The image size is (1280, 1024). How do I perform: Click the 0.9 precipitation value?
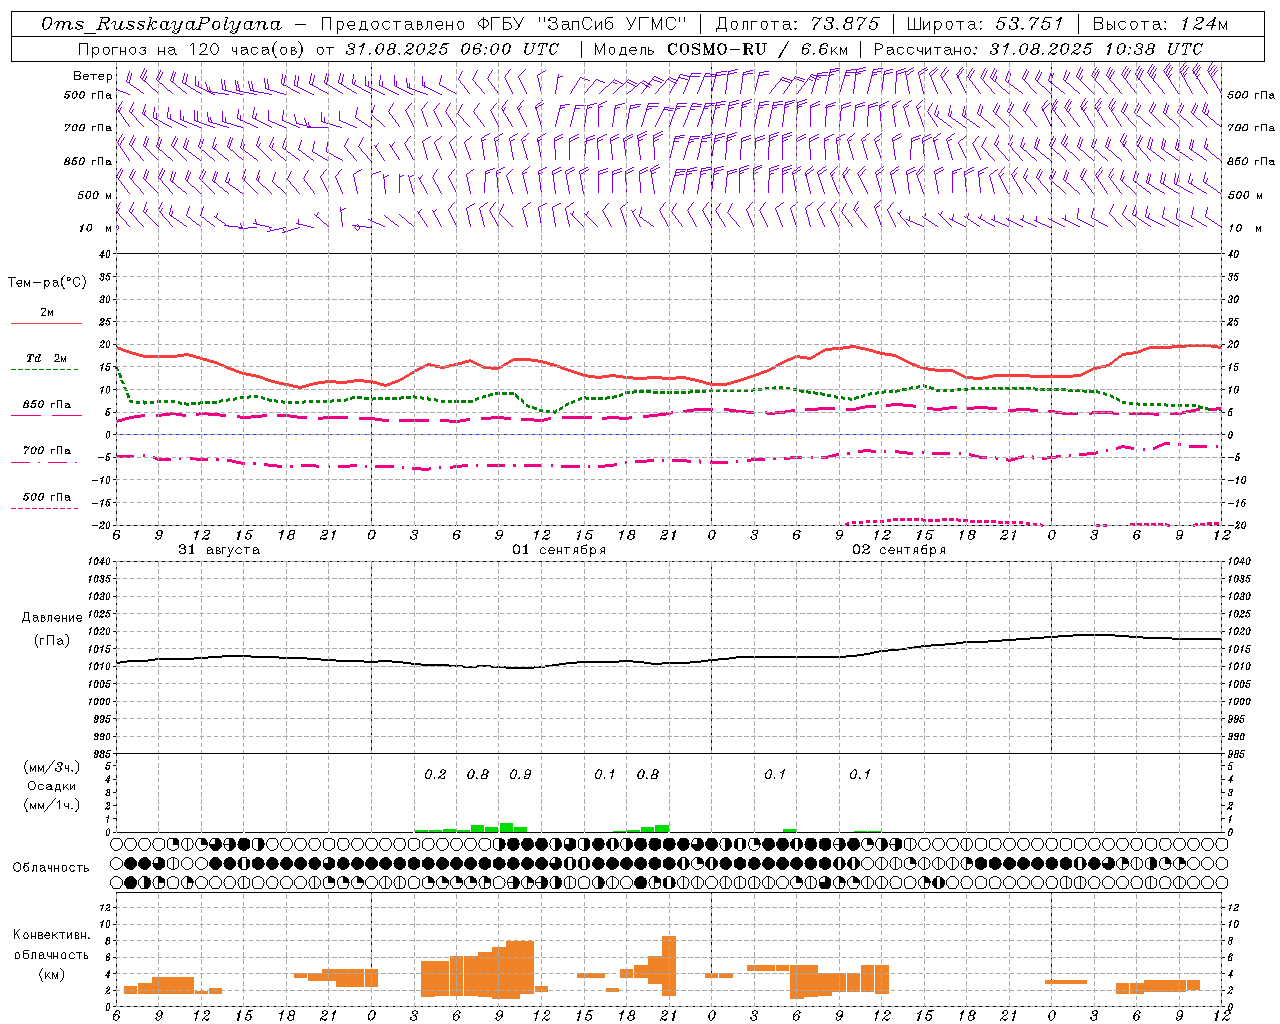point(520,775)
